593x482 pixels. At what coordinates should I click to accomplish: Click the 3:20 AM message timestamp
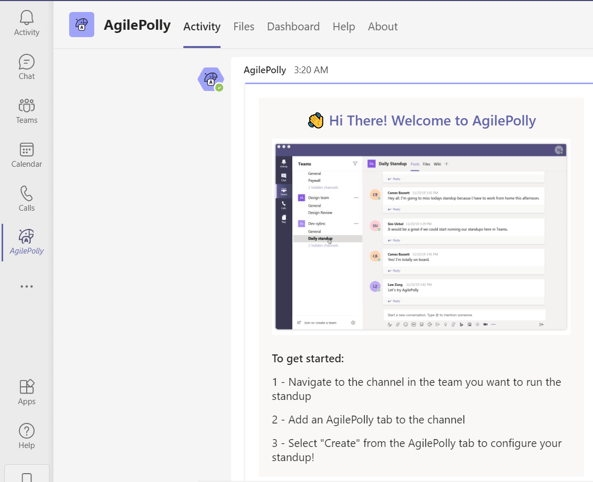click(311, 70)
